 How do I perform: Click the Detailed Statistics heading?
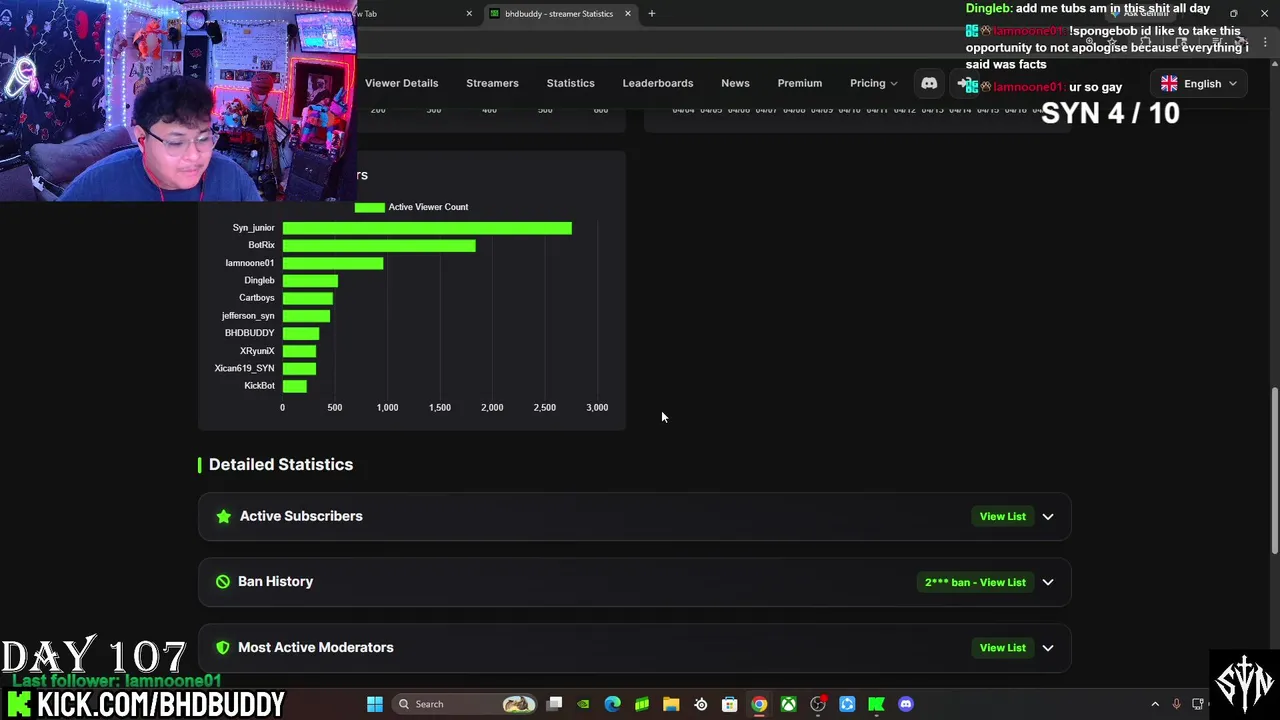(281, 464)
